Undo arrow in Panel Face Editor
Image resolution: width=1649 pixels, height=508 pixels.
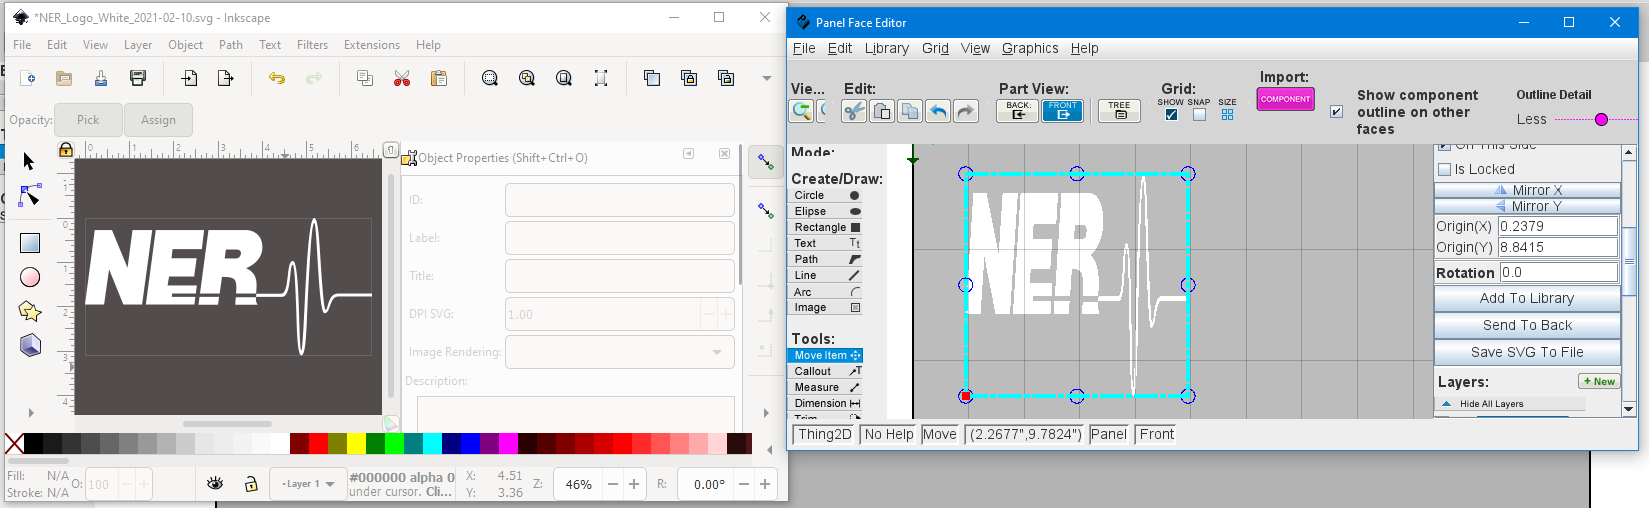(938, 111)
